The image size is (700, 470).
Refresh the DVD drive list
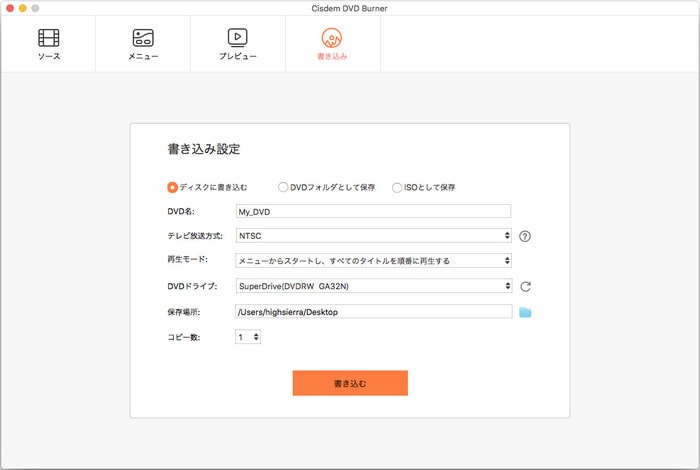[x=525, y=286]
